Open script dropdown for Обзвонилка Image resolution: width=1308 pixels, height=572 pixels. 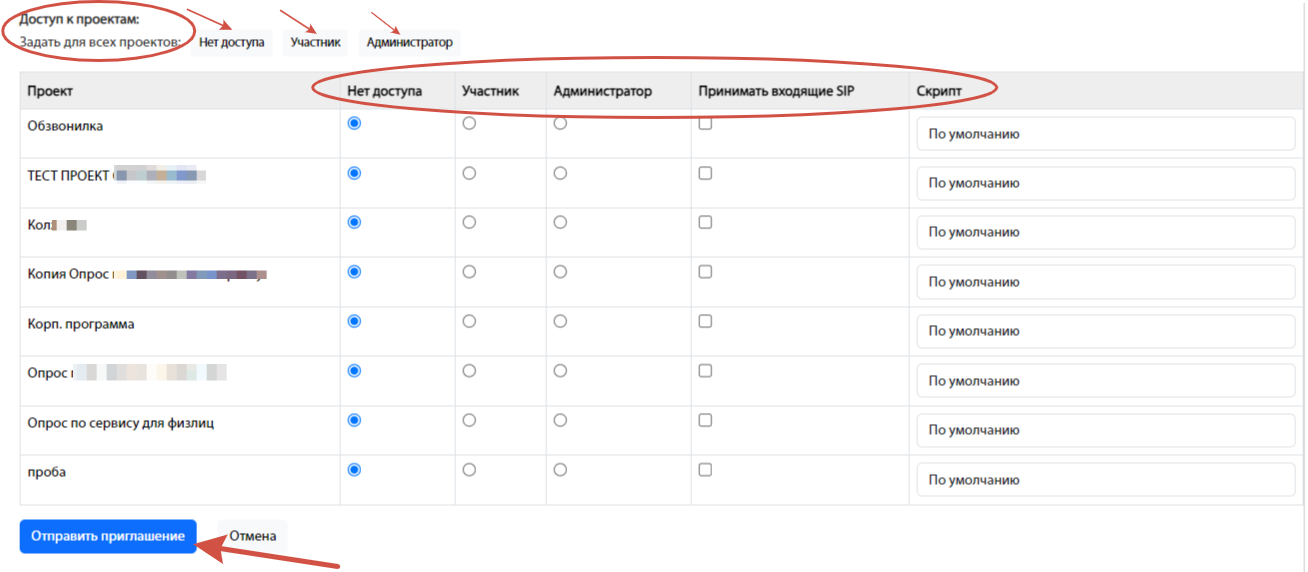[1105, 134]
